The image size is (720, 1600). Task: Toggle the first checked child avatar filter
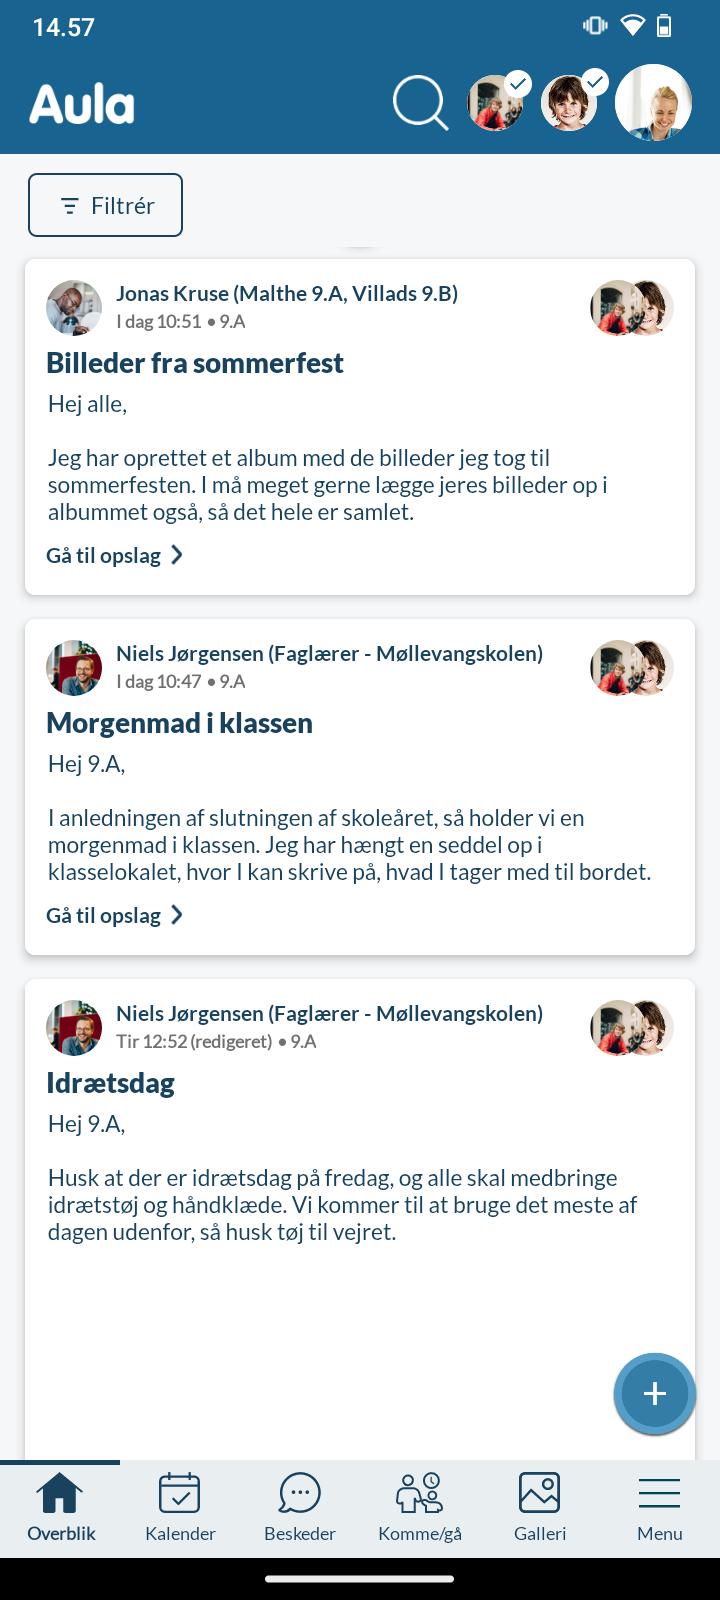[x=496, y=103]
